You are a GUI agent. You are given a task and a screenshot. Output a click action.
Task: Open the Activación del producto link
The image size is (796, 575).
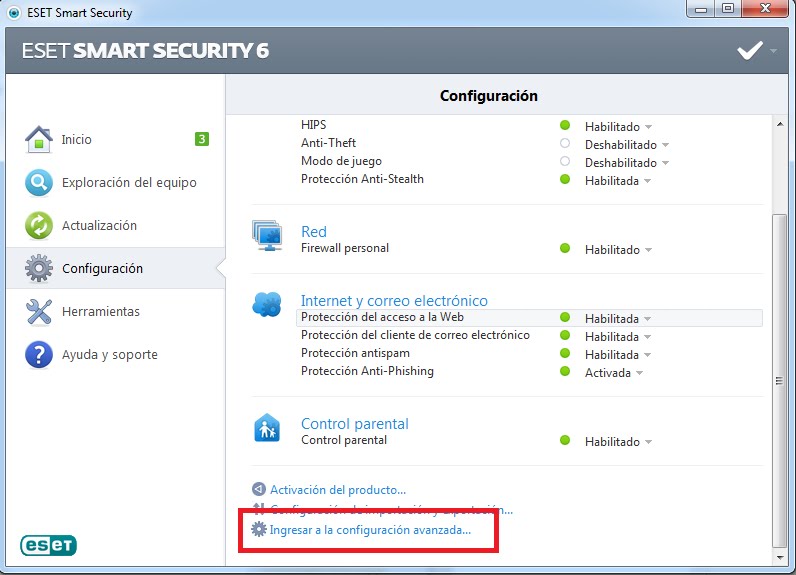click(338, 490)
